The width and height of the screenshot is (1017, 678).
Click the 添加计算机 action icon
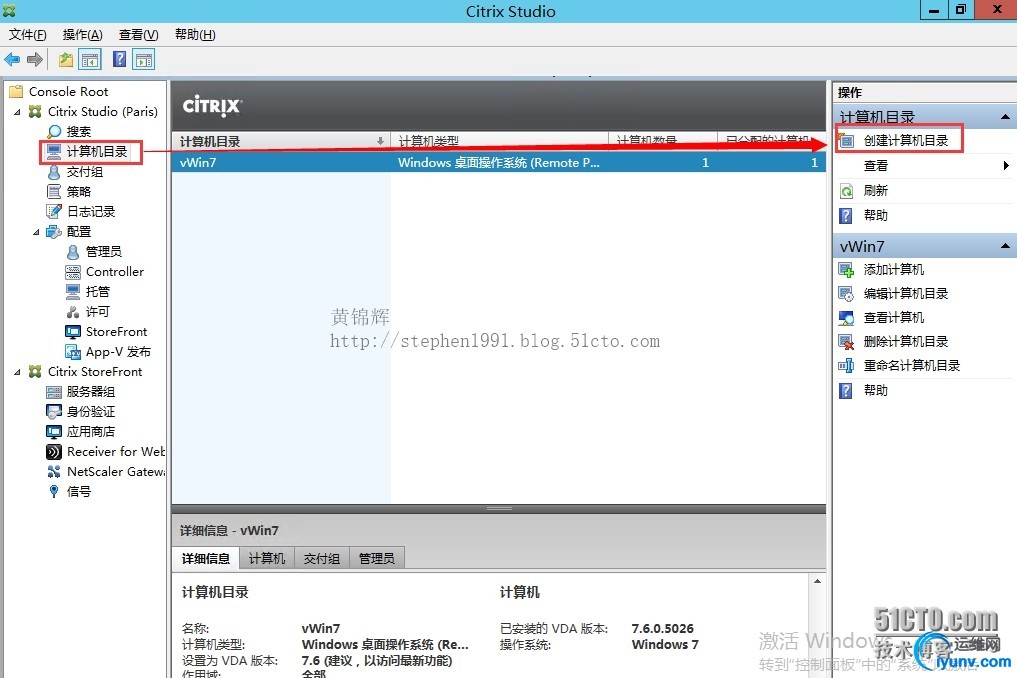[846, 270]
